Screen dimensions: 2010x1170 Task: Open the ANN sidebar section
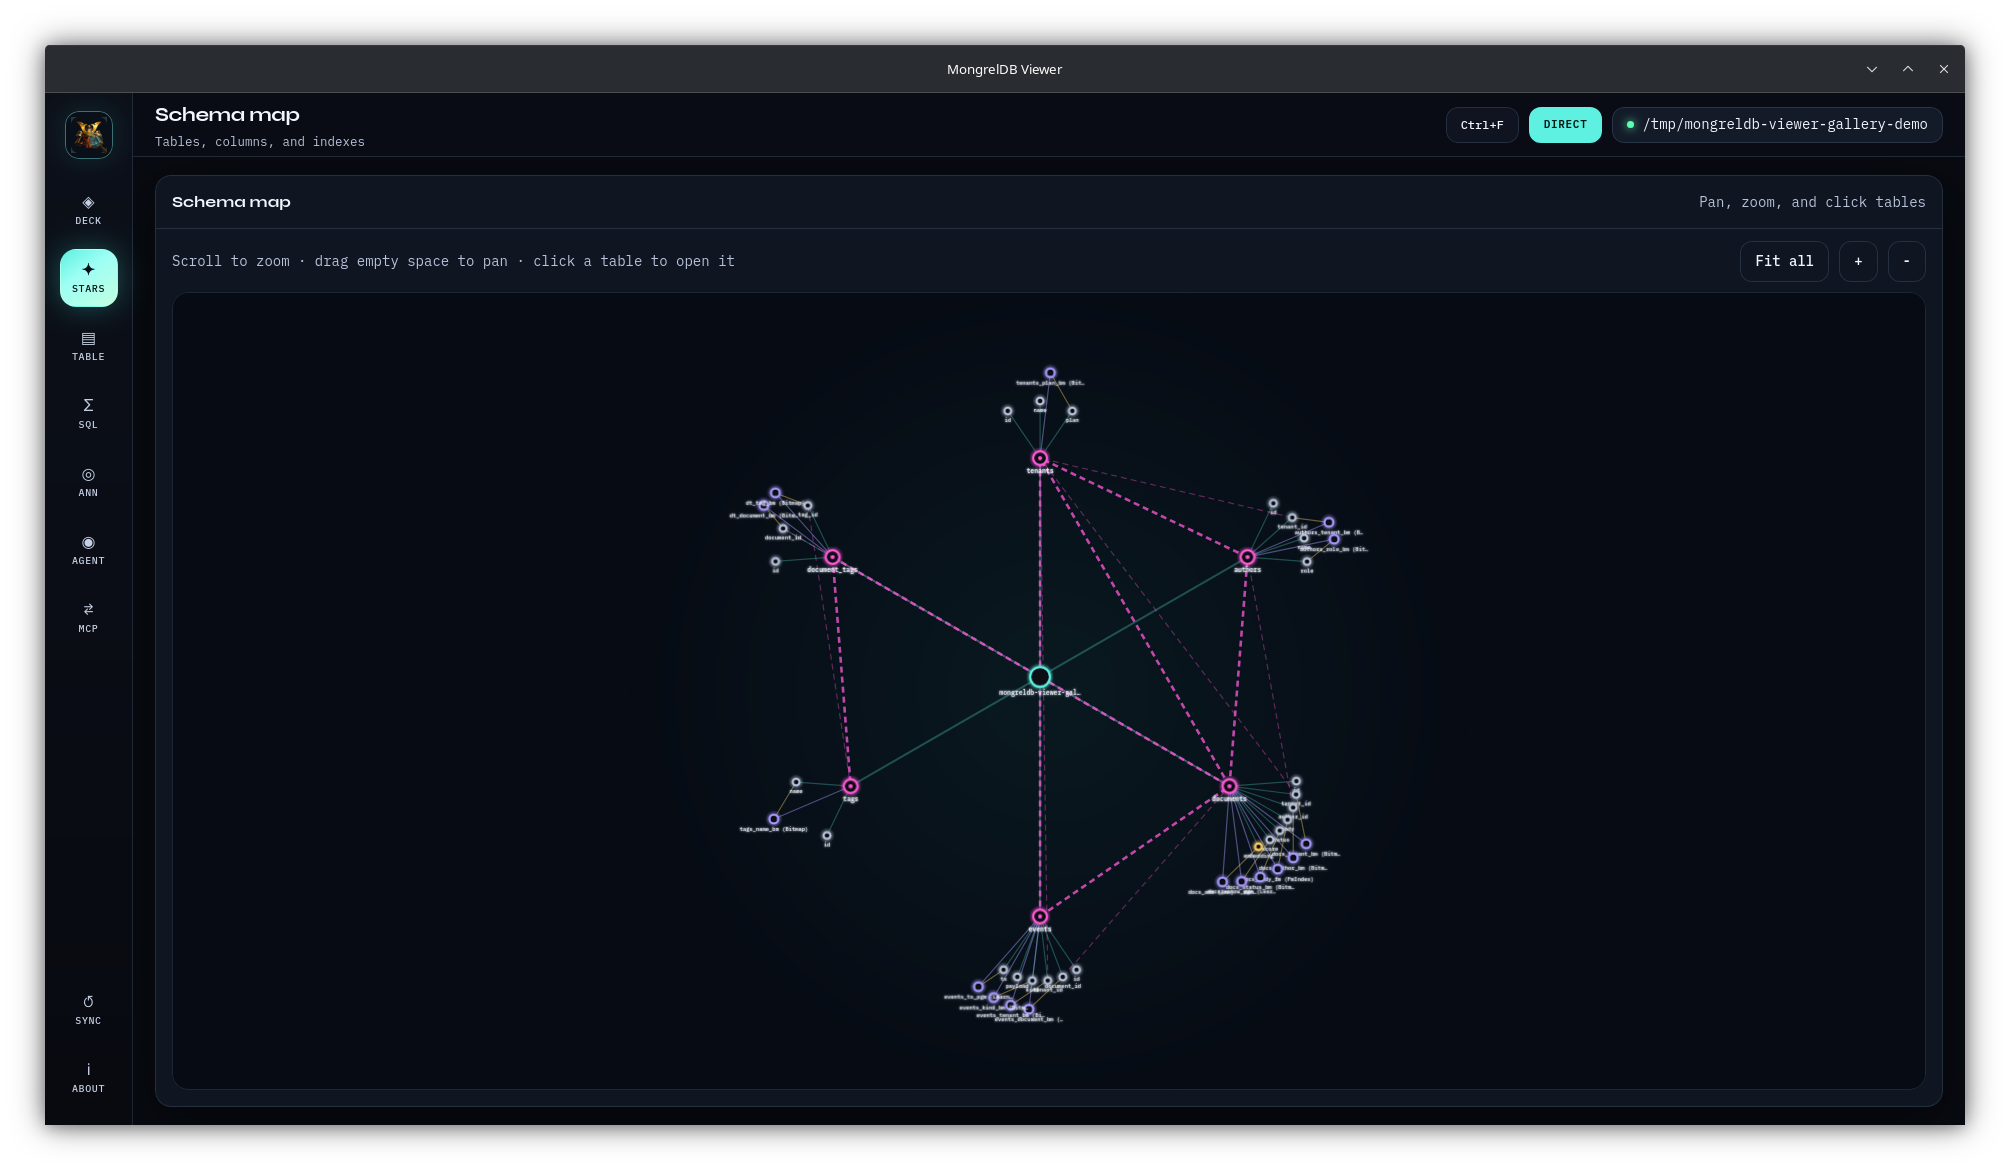click(x=89, y=482)
